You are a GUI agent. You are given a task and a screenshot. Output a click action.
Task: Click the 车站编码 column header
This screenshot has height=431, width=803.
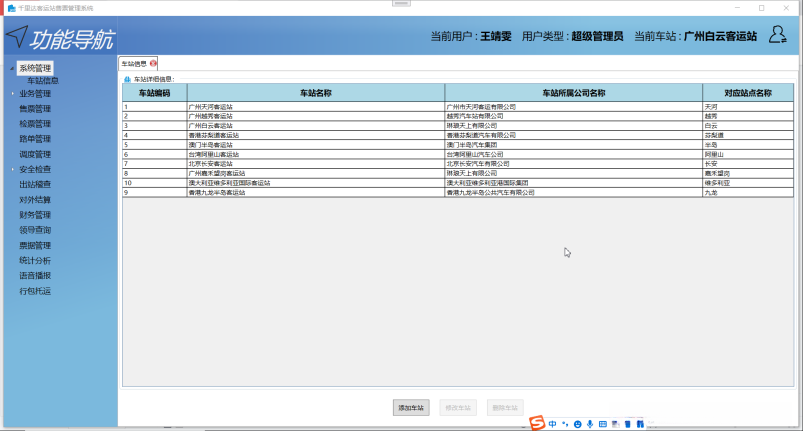pyautogui.click(x=155, y=93)
